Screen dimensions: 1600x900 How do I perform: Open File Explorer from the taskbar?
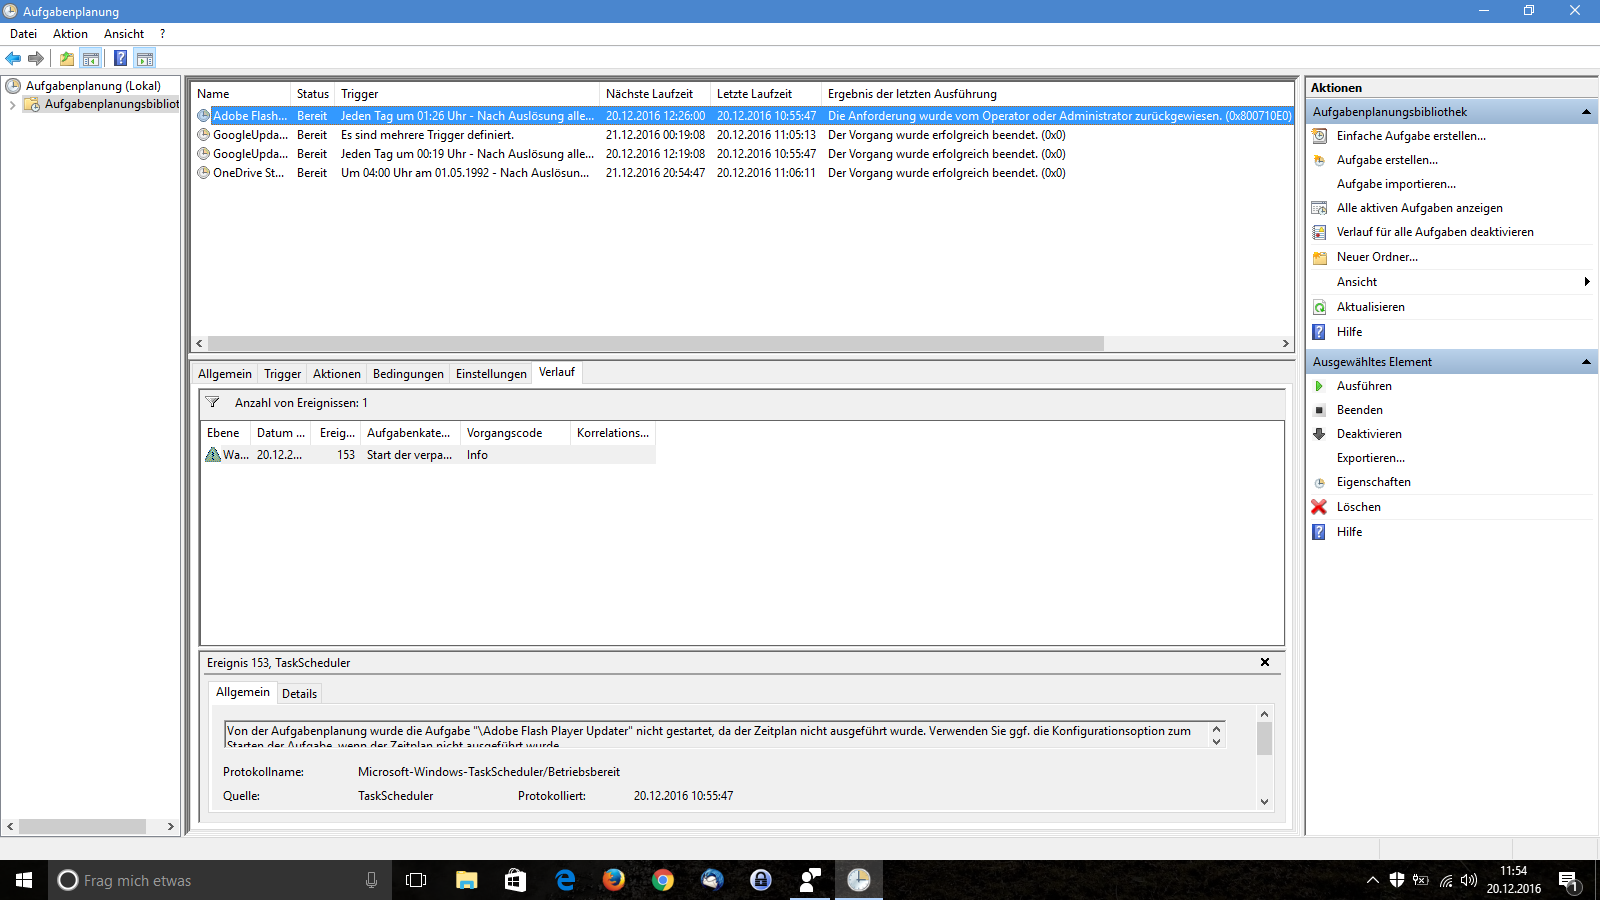[x=466, y=880]
